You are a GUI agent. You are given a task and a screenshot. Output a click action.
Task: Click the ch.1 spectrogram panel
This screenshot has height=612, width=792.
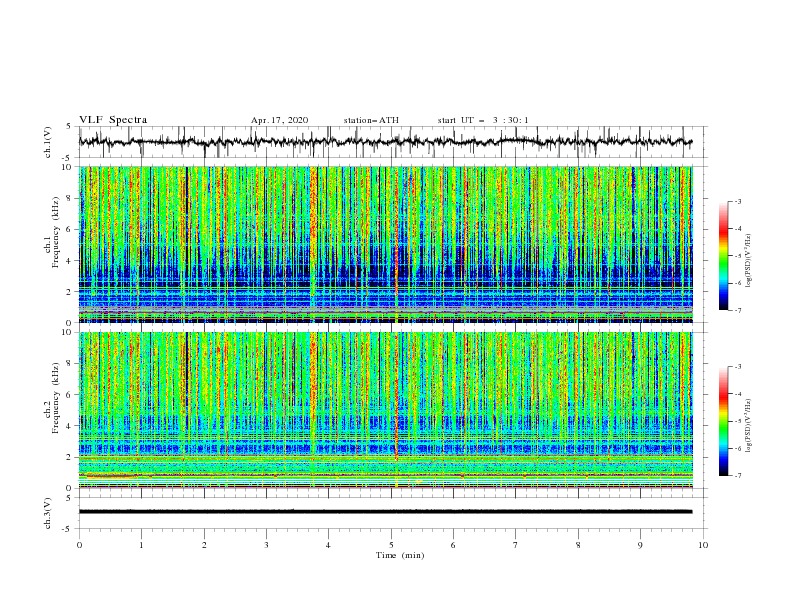click(x=385, y=244)
